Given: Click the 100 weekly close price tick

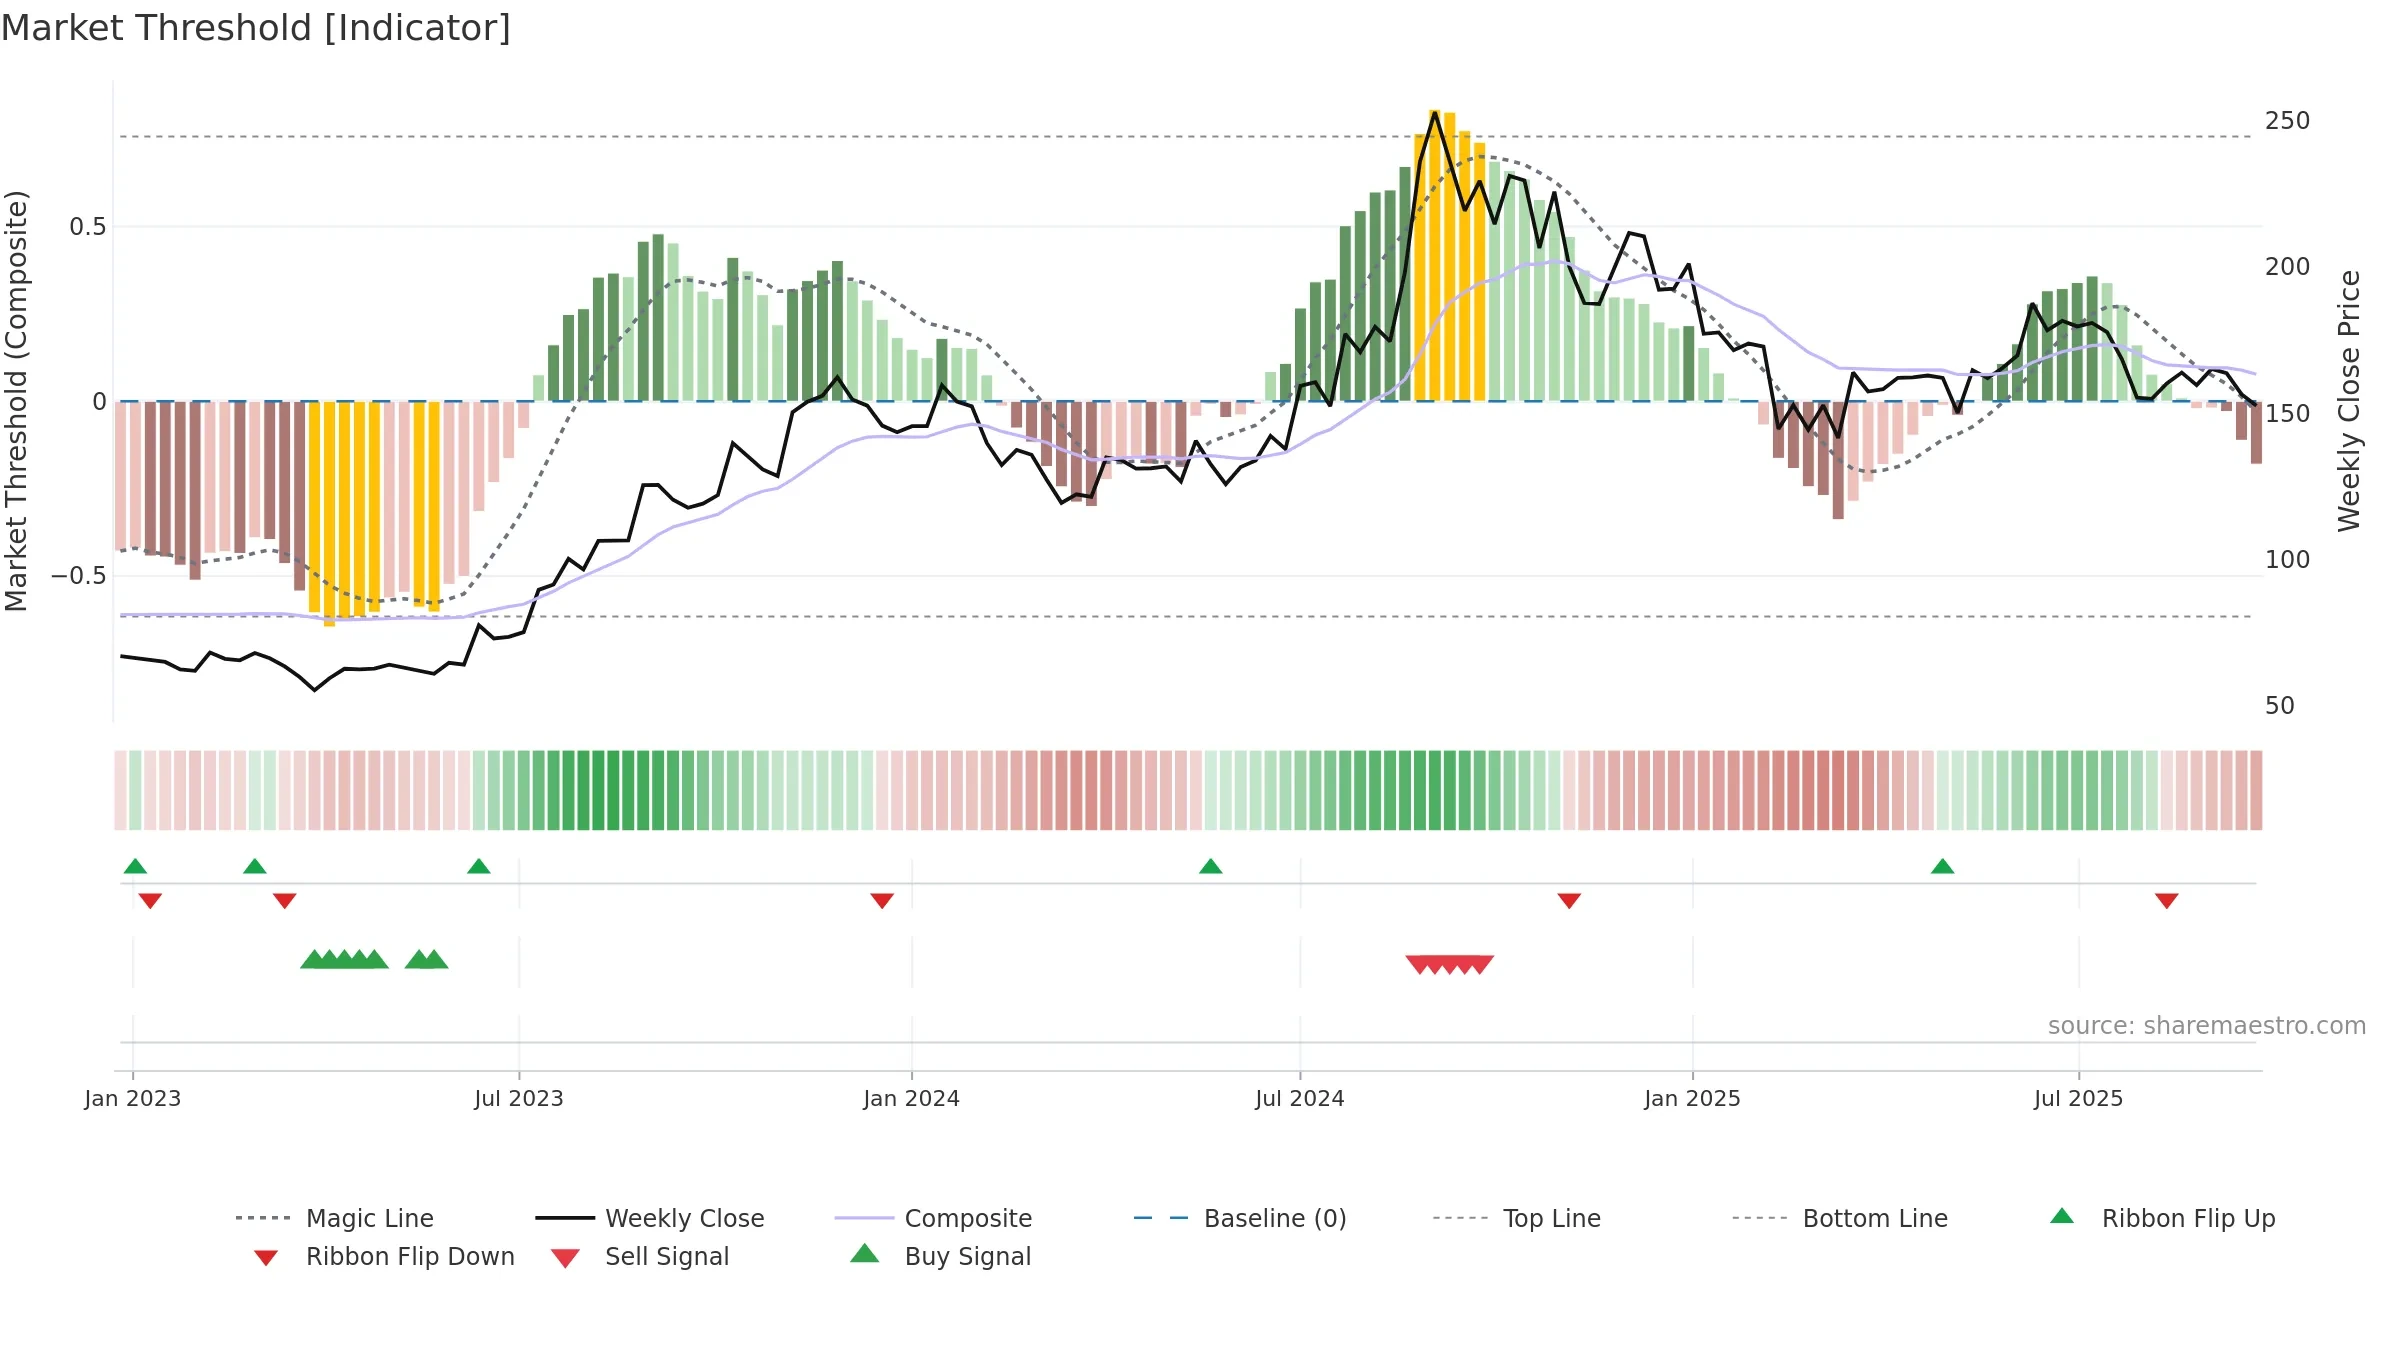Looking at the screenshot, I should click(x=2288, y=560).
